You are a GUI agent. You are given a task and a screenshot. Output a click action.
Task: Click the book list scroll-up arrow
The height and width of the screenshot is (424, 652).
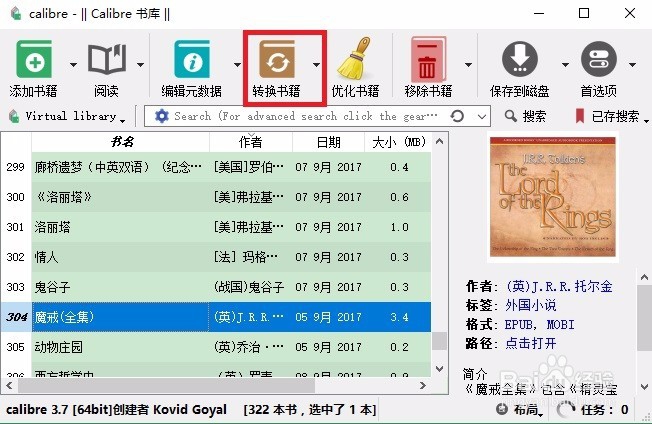click(x=440, y=141)
